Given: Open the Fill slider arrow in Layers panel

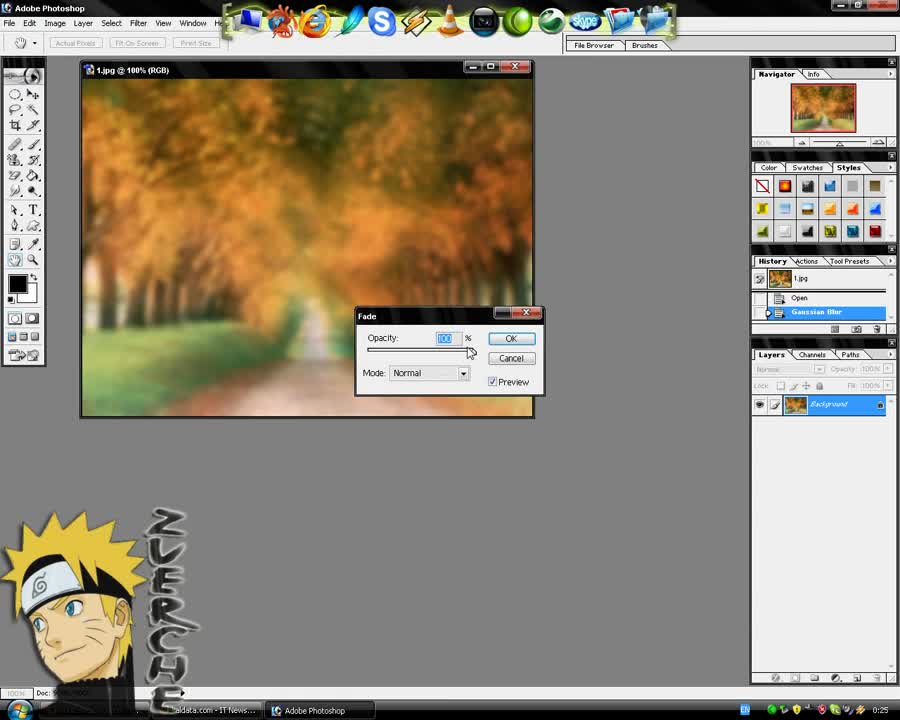Looking at the screenshot, I should (x=888, y=385).
